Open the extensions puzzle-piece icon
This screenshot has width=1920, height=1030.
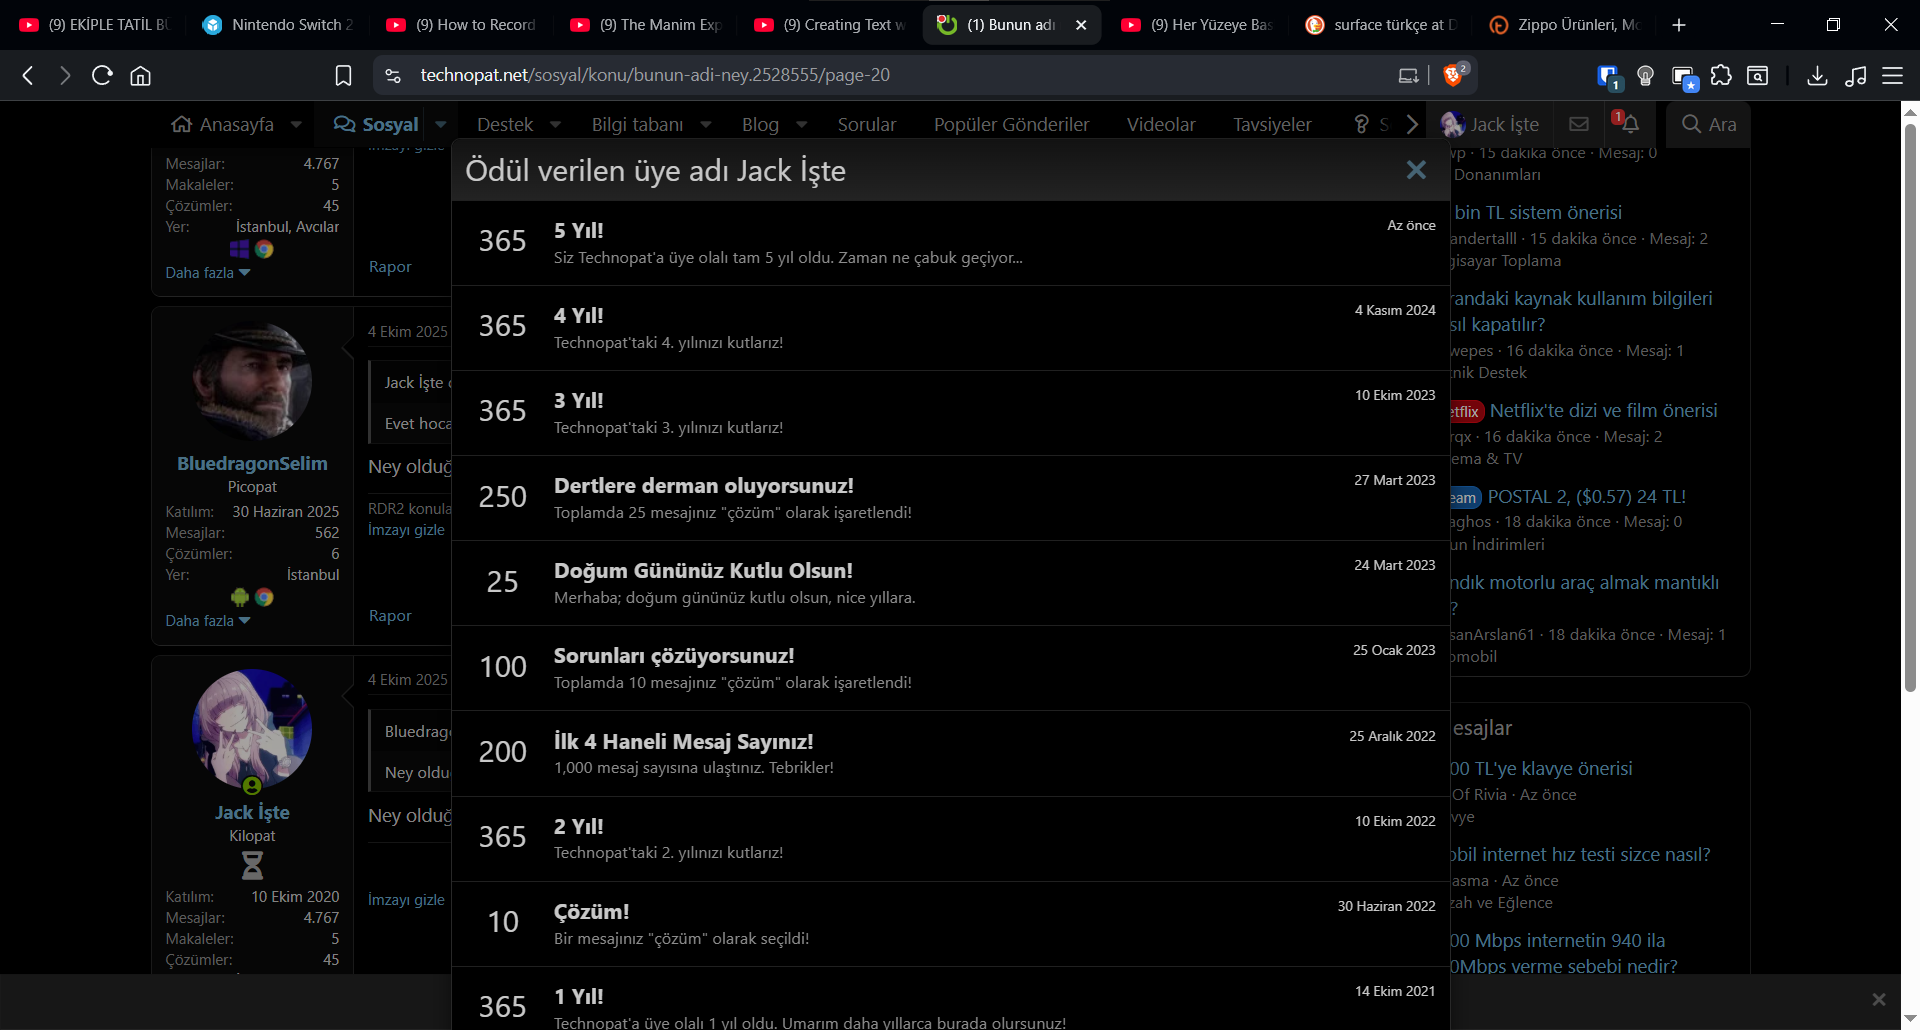1721,75
